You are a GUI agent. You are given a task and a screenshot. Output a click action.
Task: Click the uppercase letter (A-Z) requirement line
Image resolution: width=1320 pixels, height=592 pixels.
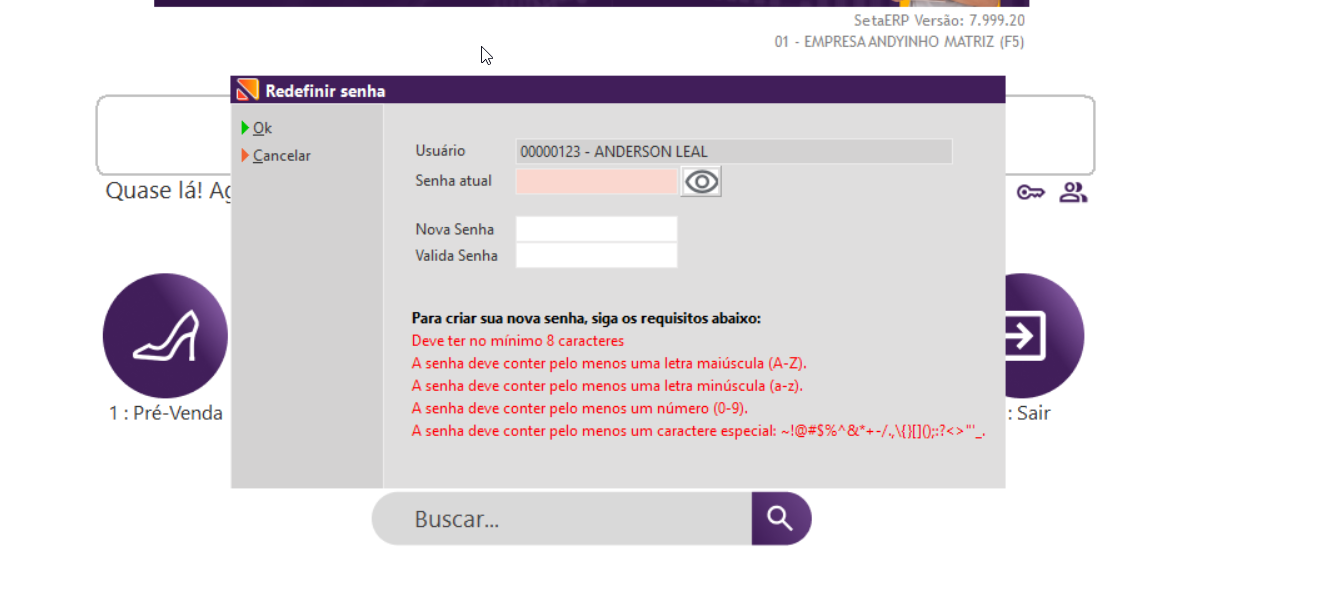click(609, 363)
